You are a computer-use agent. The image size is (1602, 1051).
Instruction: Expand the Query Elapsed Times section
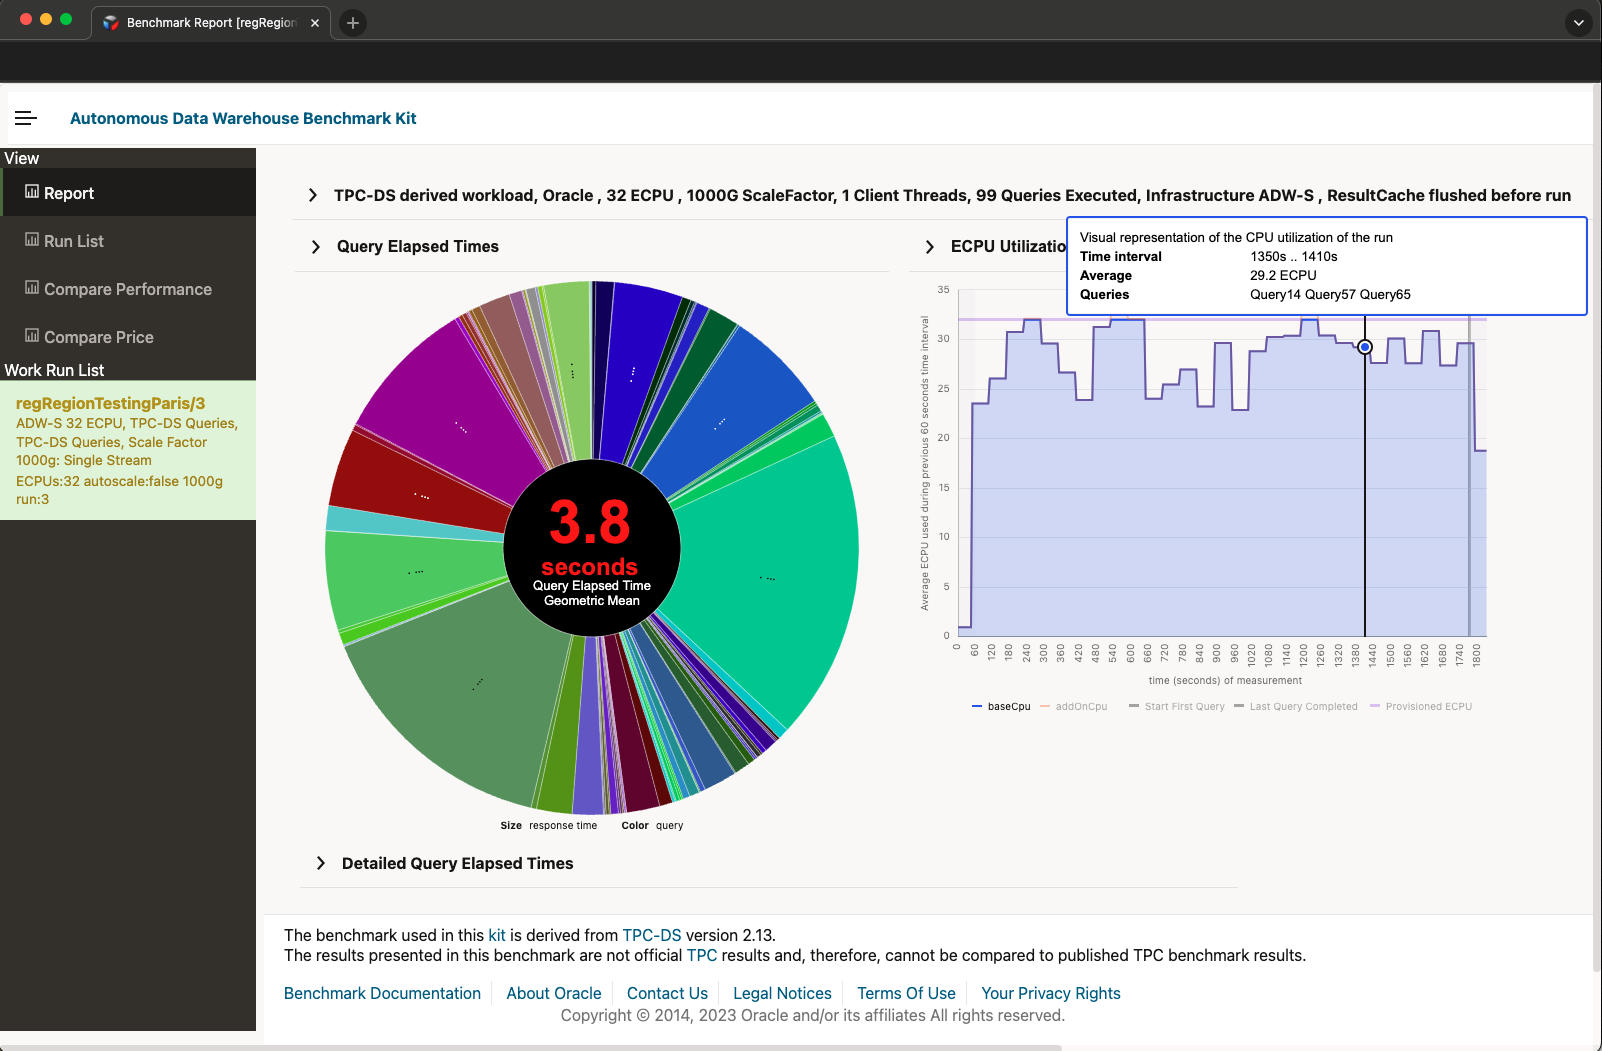pyautogui.click(x=316, y=246)
